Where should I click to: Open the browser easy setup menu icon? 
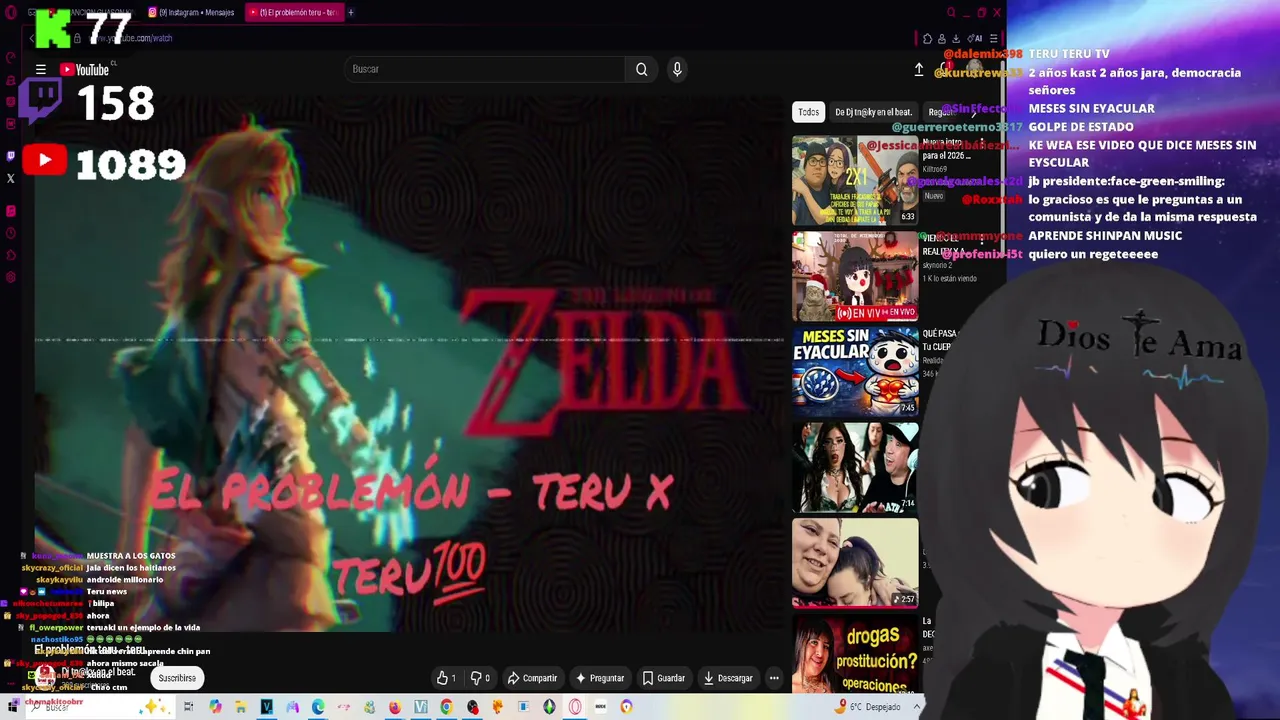[x=993, y=38]
